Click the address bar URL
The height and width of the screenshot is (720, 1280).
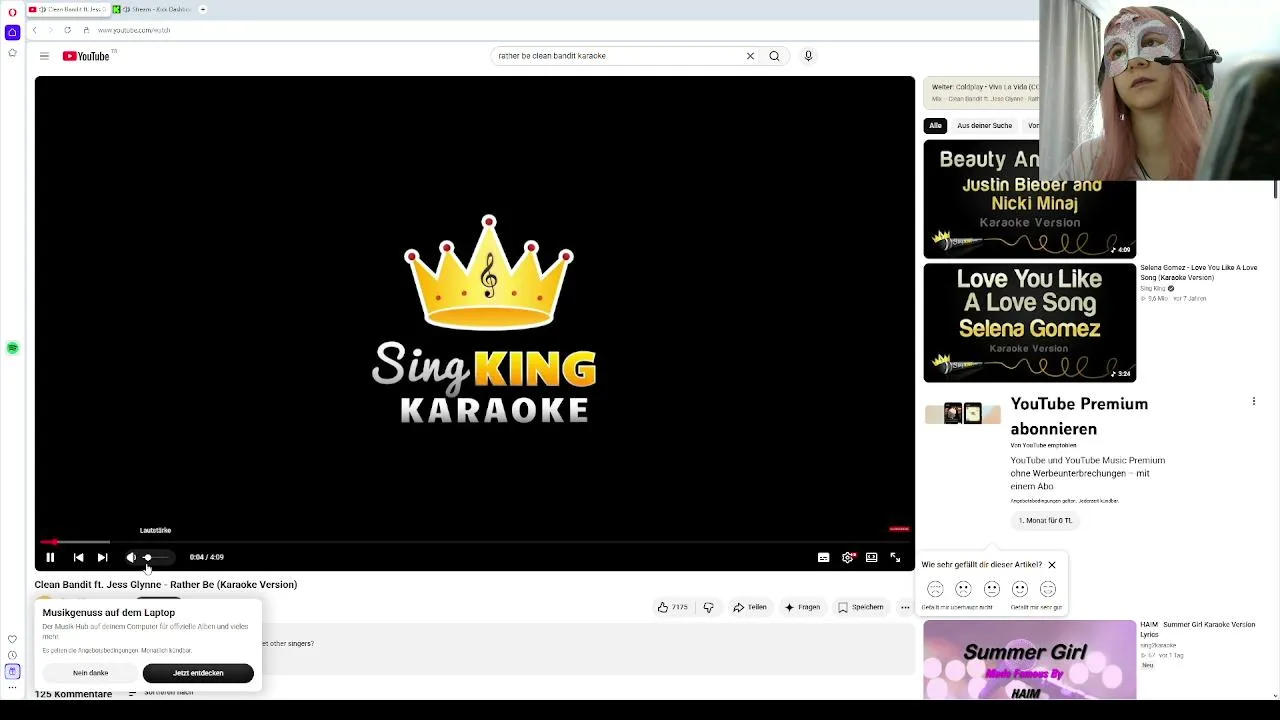point(134,30)
